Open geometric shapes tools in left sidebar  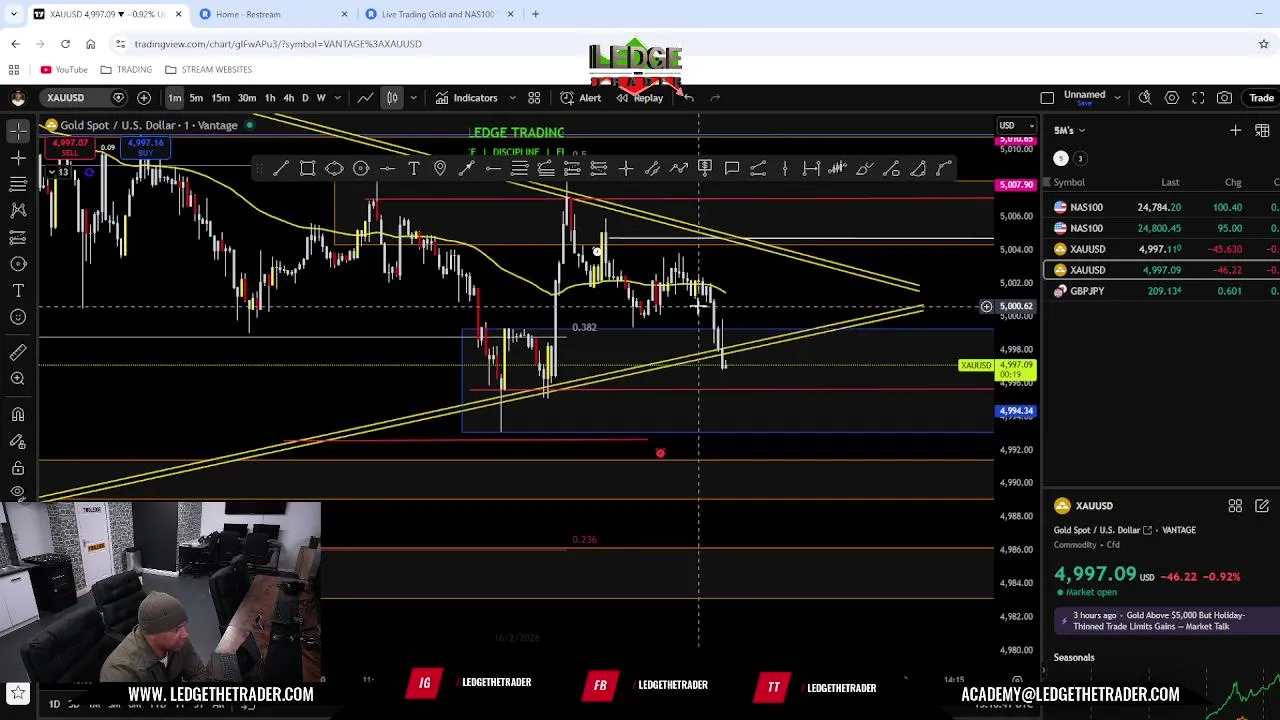(18, 264)
